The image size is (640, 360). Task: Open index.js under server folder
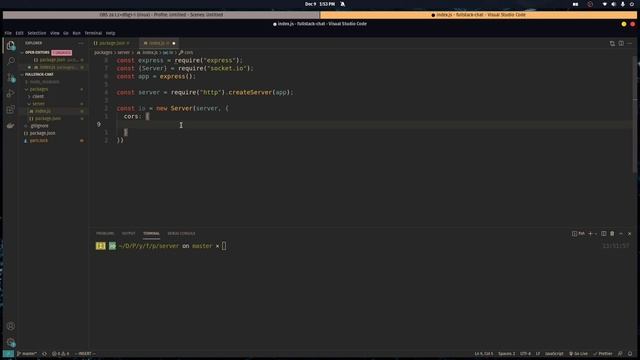tap(43, 111)
